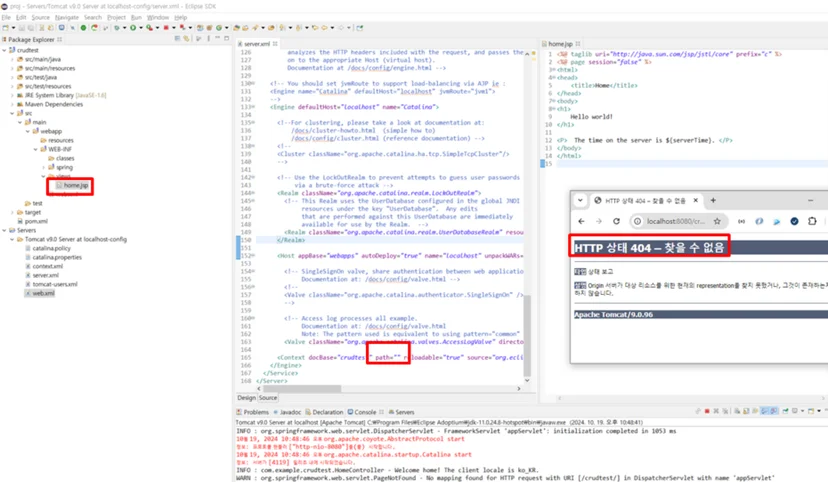The height and width of the screenshot is (482, 828).
Task: Expand Maven Dependencies node
Action: [x=12, y=104]
